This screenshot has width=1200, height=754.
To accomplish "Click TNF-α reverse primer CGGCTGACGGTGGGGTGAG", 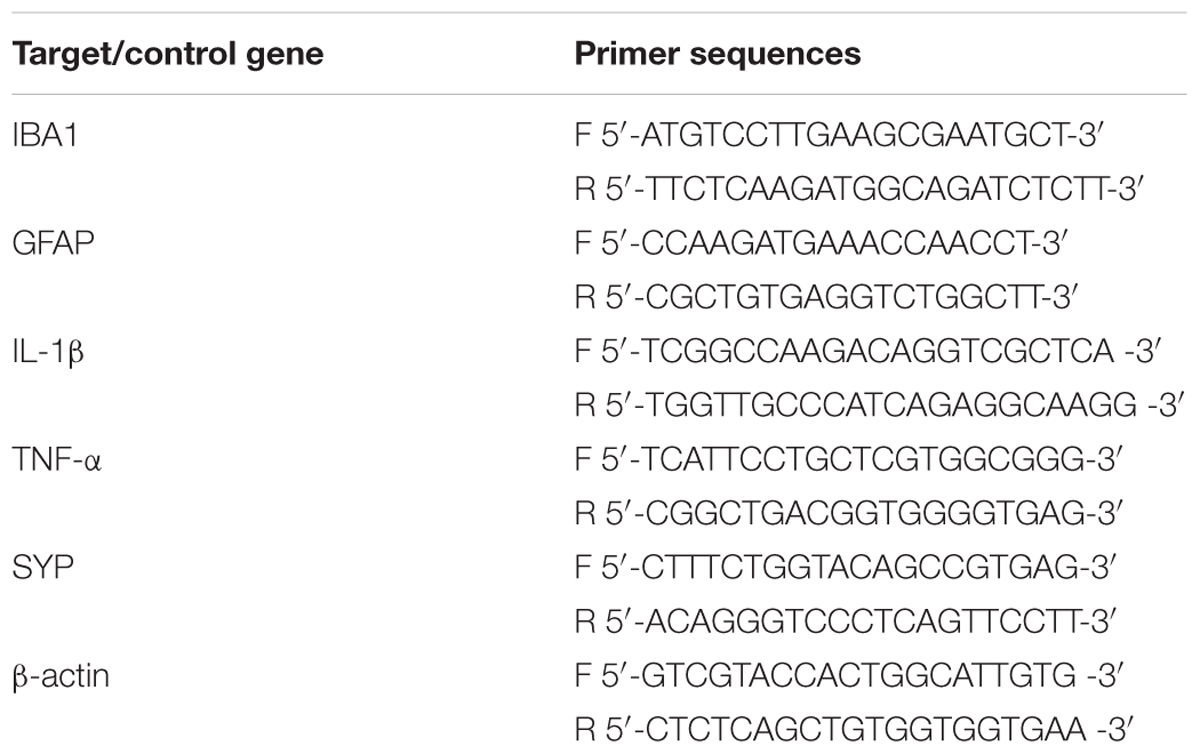I will [839, 514].
